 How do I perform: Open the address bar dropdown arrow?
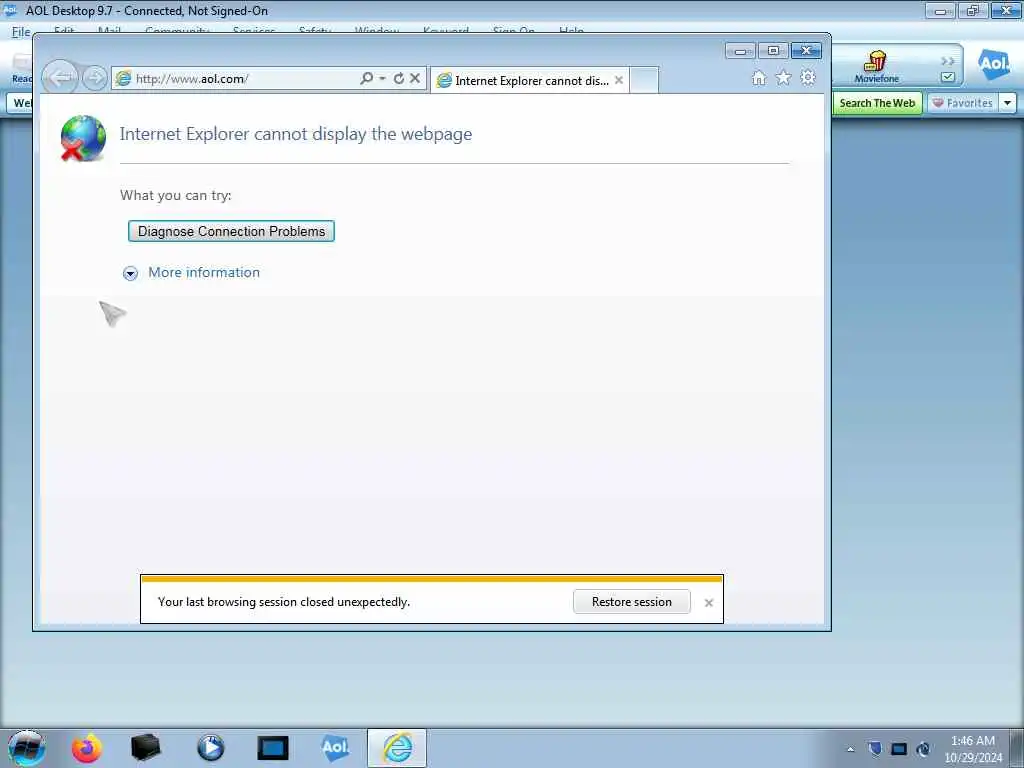click(x=383, y=78)
